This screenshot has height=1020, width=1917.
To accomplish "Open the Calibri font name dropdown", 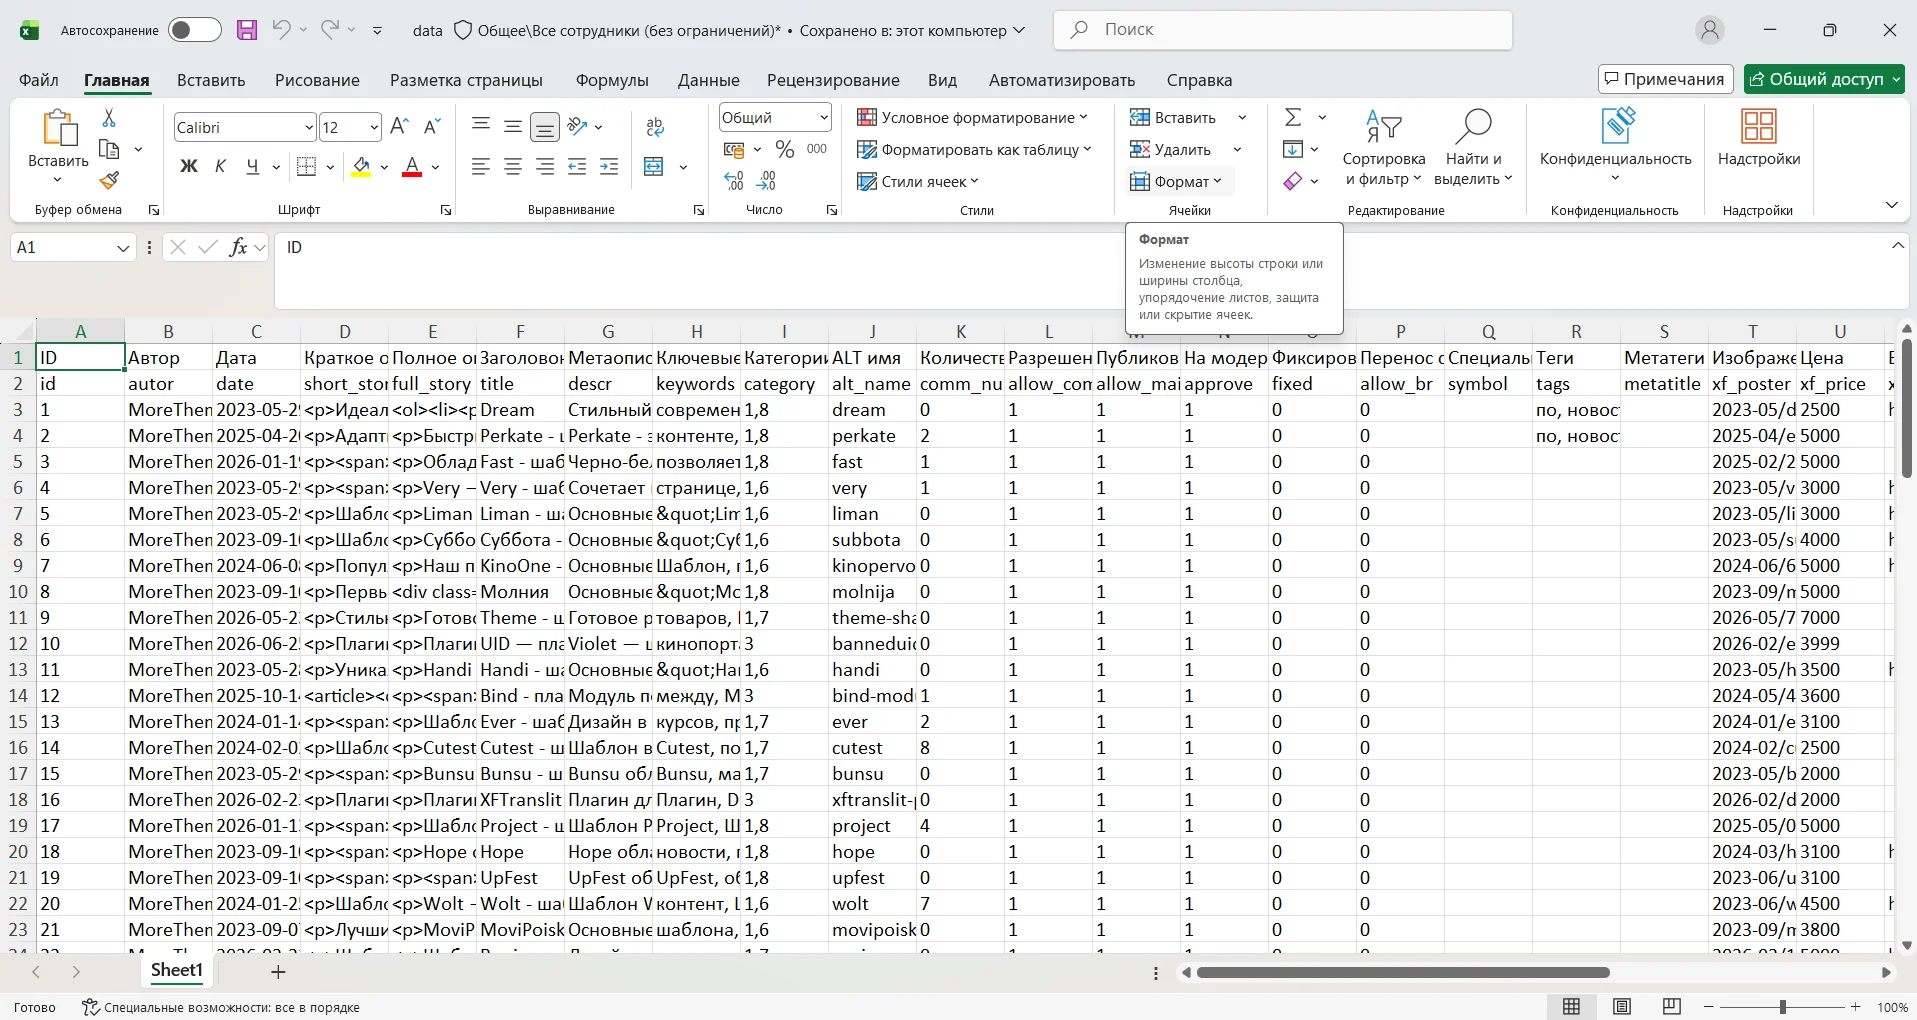I will click(308, 127).
